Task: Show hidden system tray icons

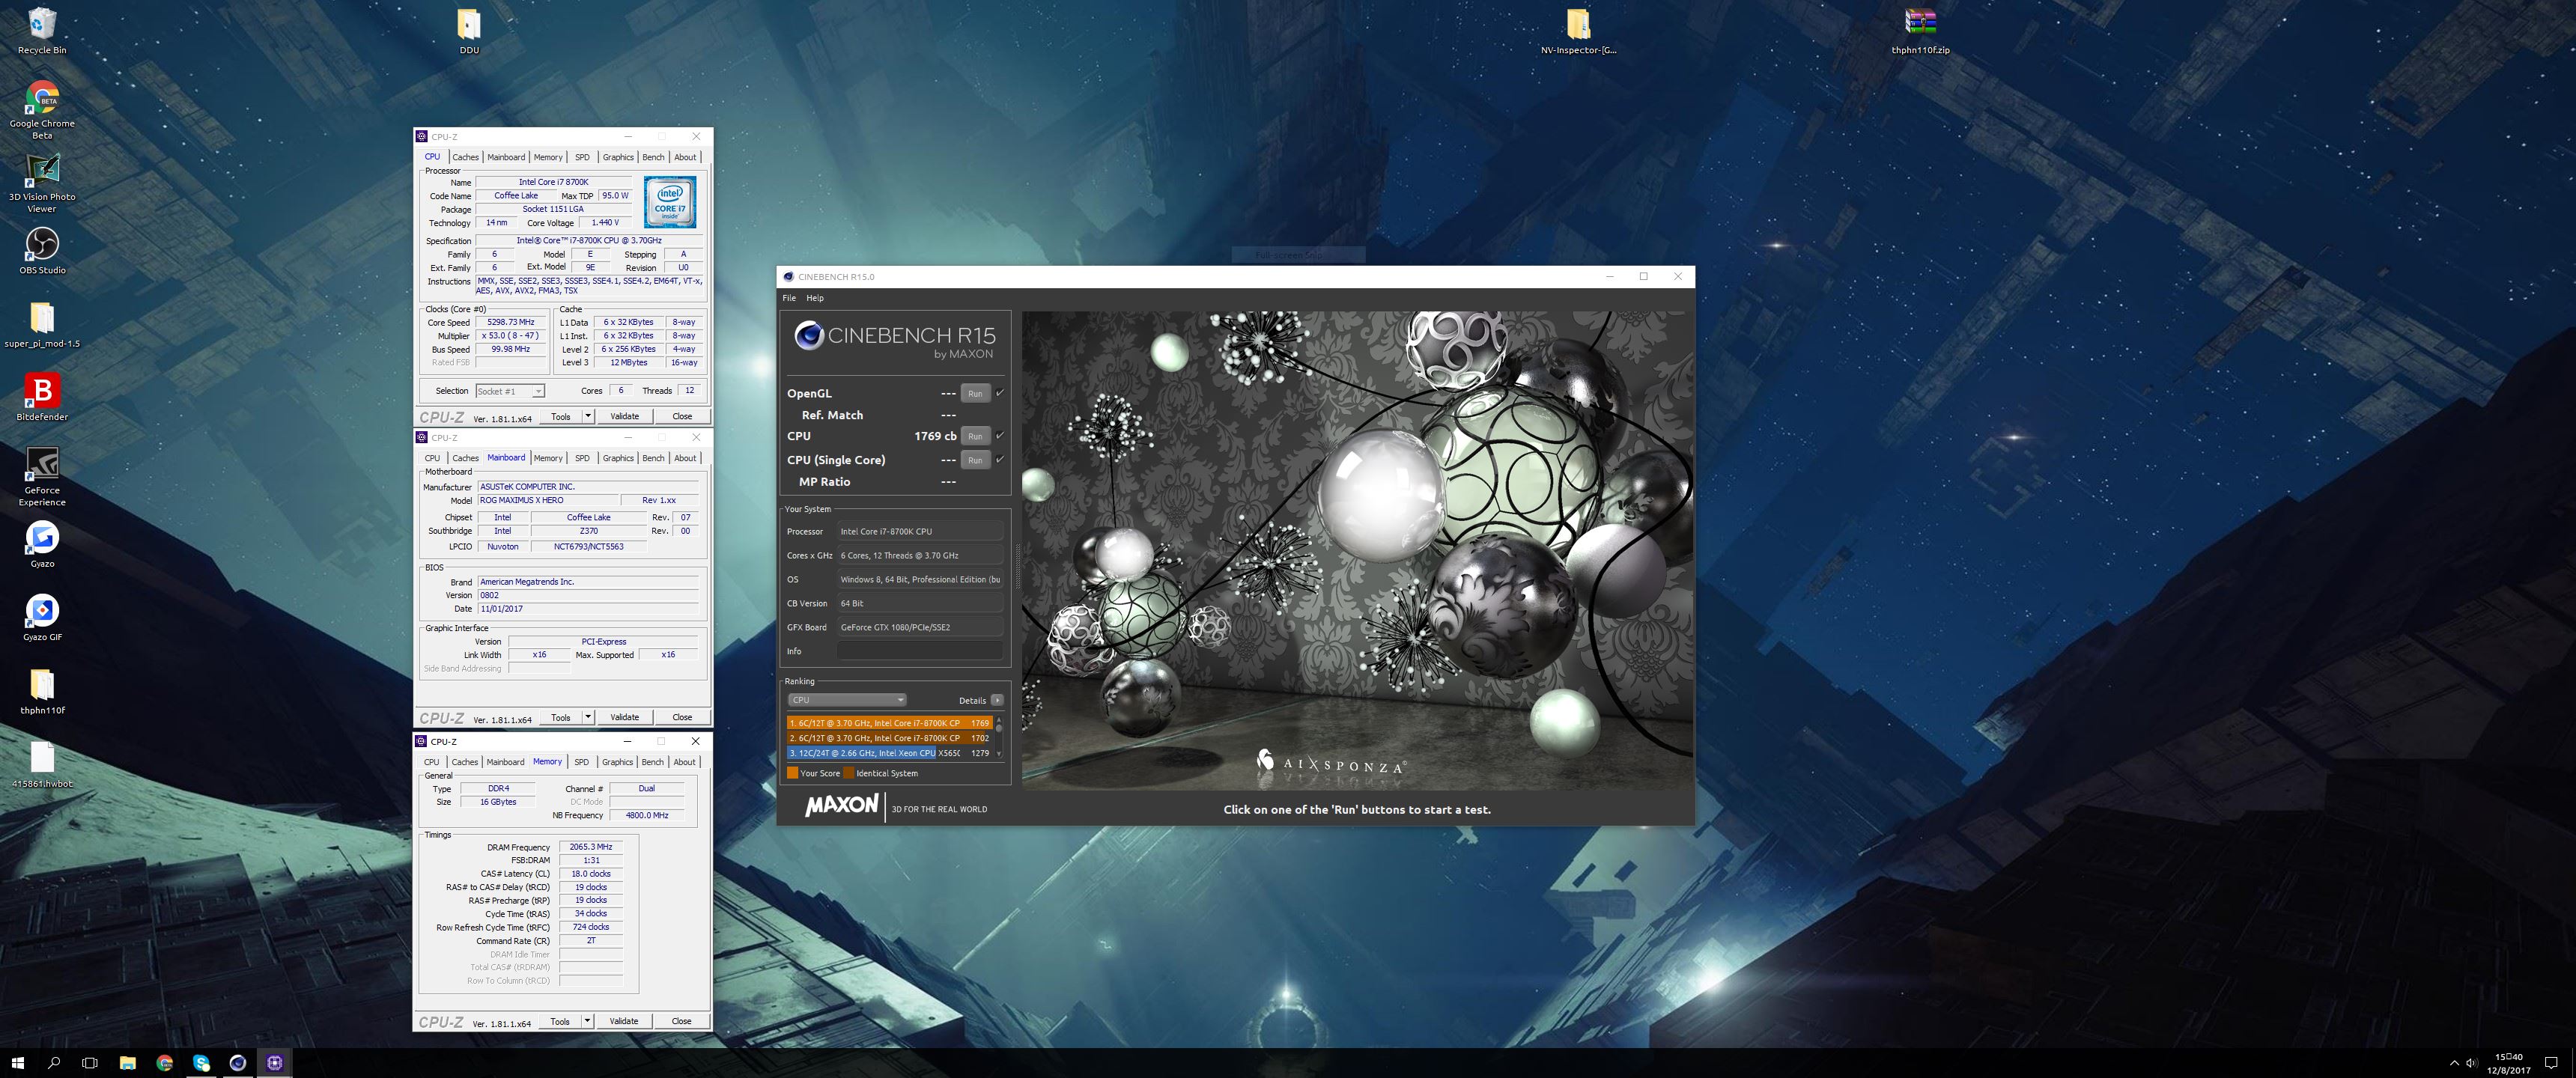Action: point(2454,1063)
